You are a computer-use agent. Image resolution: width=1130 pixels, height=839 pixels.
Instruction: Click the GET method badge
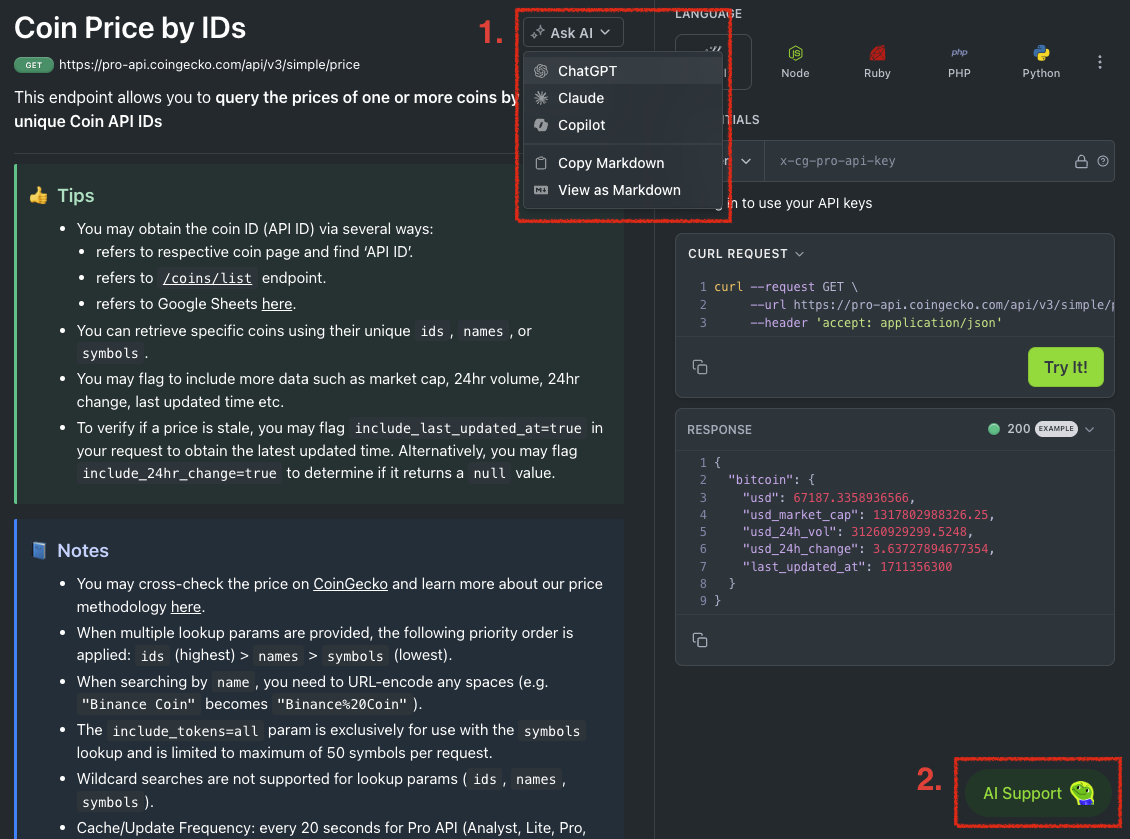(x=34, y=65)
